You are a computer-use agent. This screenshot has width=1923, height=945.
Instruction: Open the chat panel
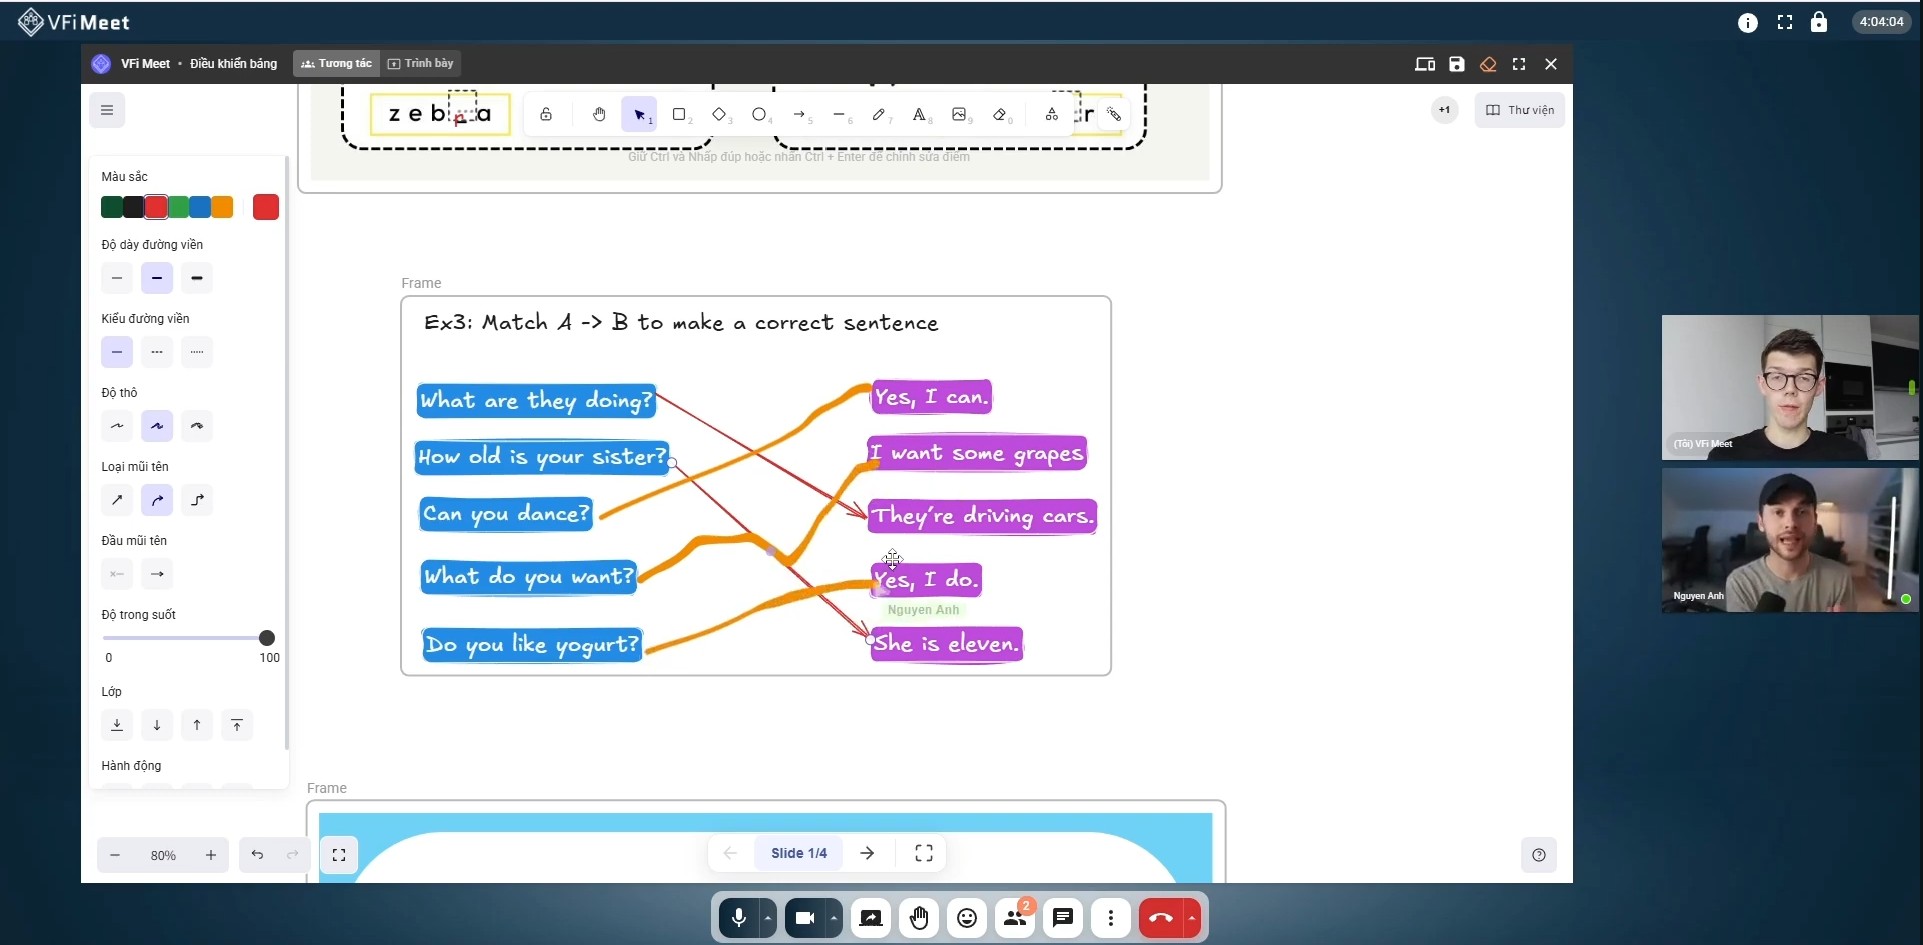(1063, 918)
